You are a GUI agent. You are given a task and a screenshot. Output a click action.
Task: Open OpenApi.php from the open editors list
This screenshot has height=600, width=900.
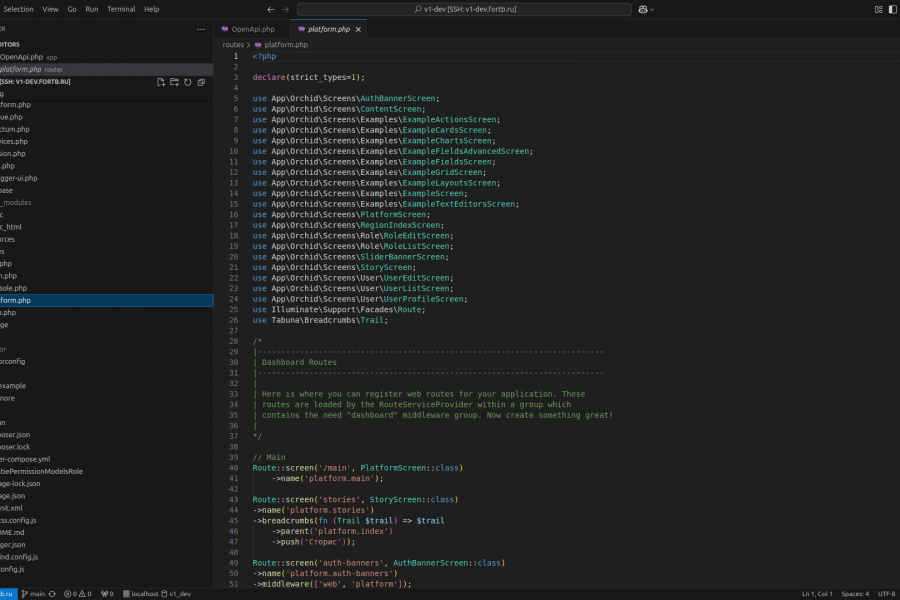point(22,57)
